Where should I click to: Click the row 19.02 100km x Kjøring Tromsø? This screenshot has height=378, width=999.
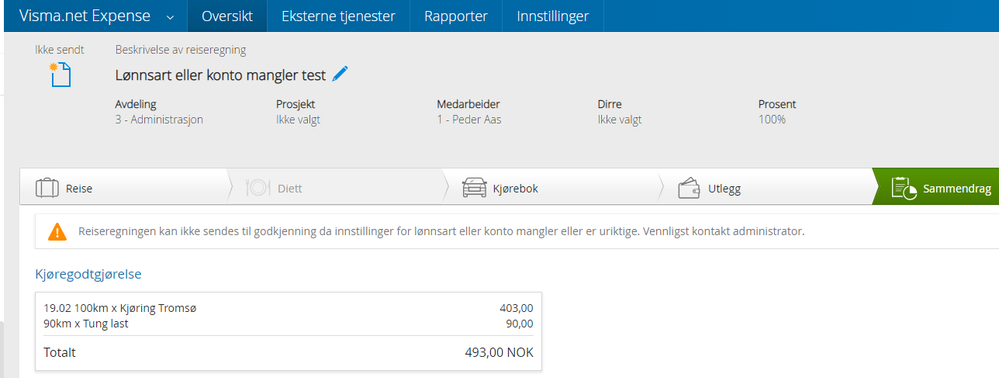click(288, 309)
